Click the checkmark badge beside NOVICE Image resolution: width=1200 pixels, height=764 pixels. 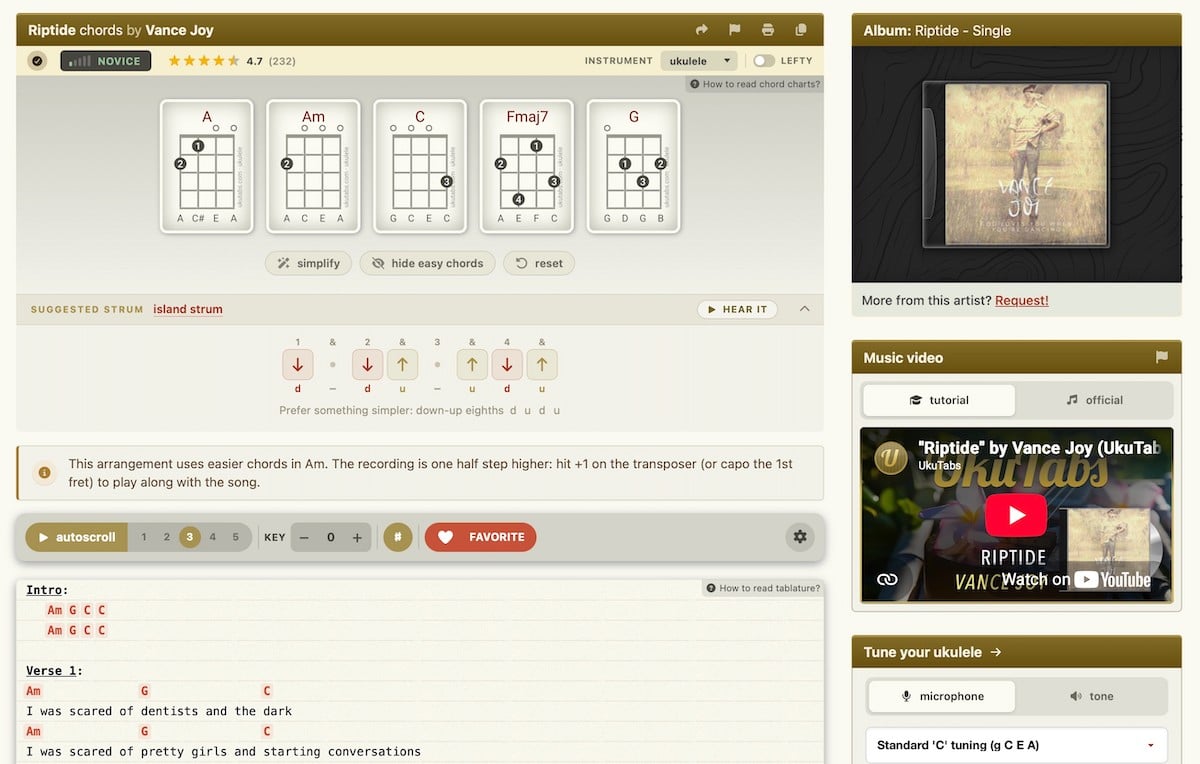point(37,61)
